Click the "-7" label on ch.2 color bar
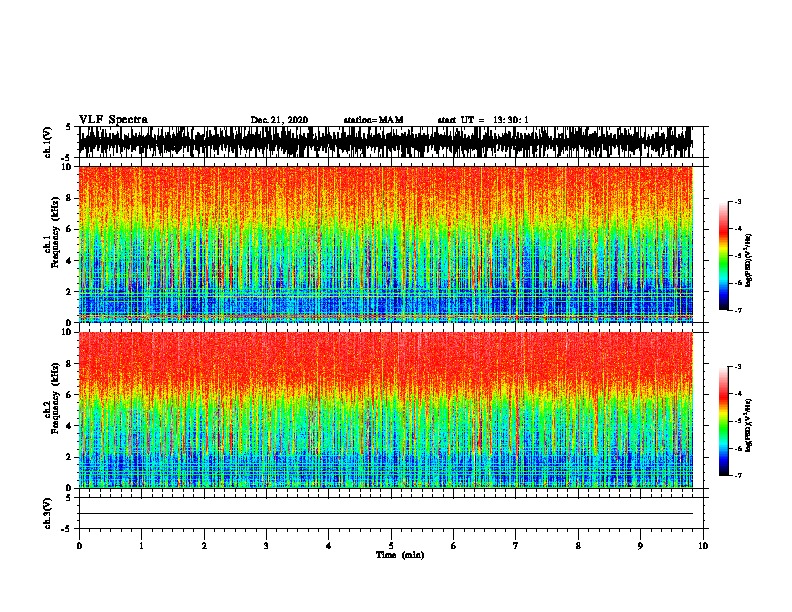792x612 pixels. (737, 475)
